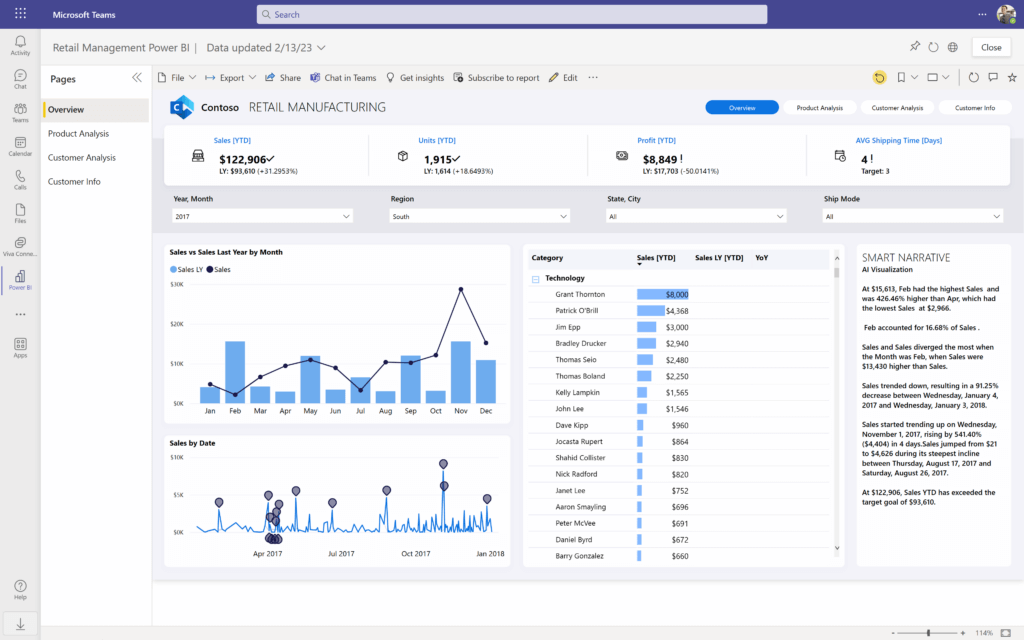
Task: Click Edit in the toolbar
Action: [563, 78]
